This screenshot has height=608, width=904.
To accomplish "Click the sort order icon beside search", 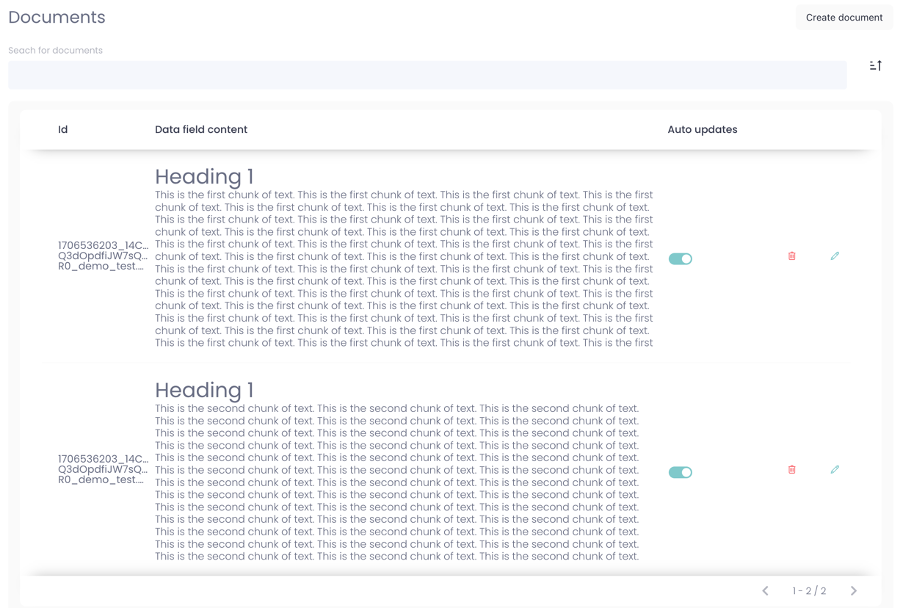I will coord(875,66).
